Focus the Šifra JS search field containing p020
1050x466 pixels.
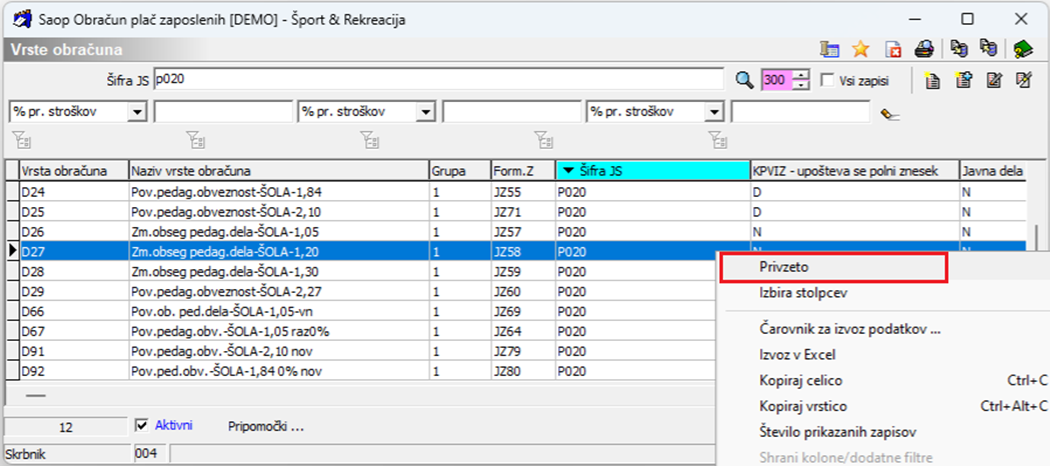439,80
